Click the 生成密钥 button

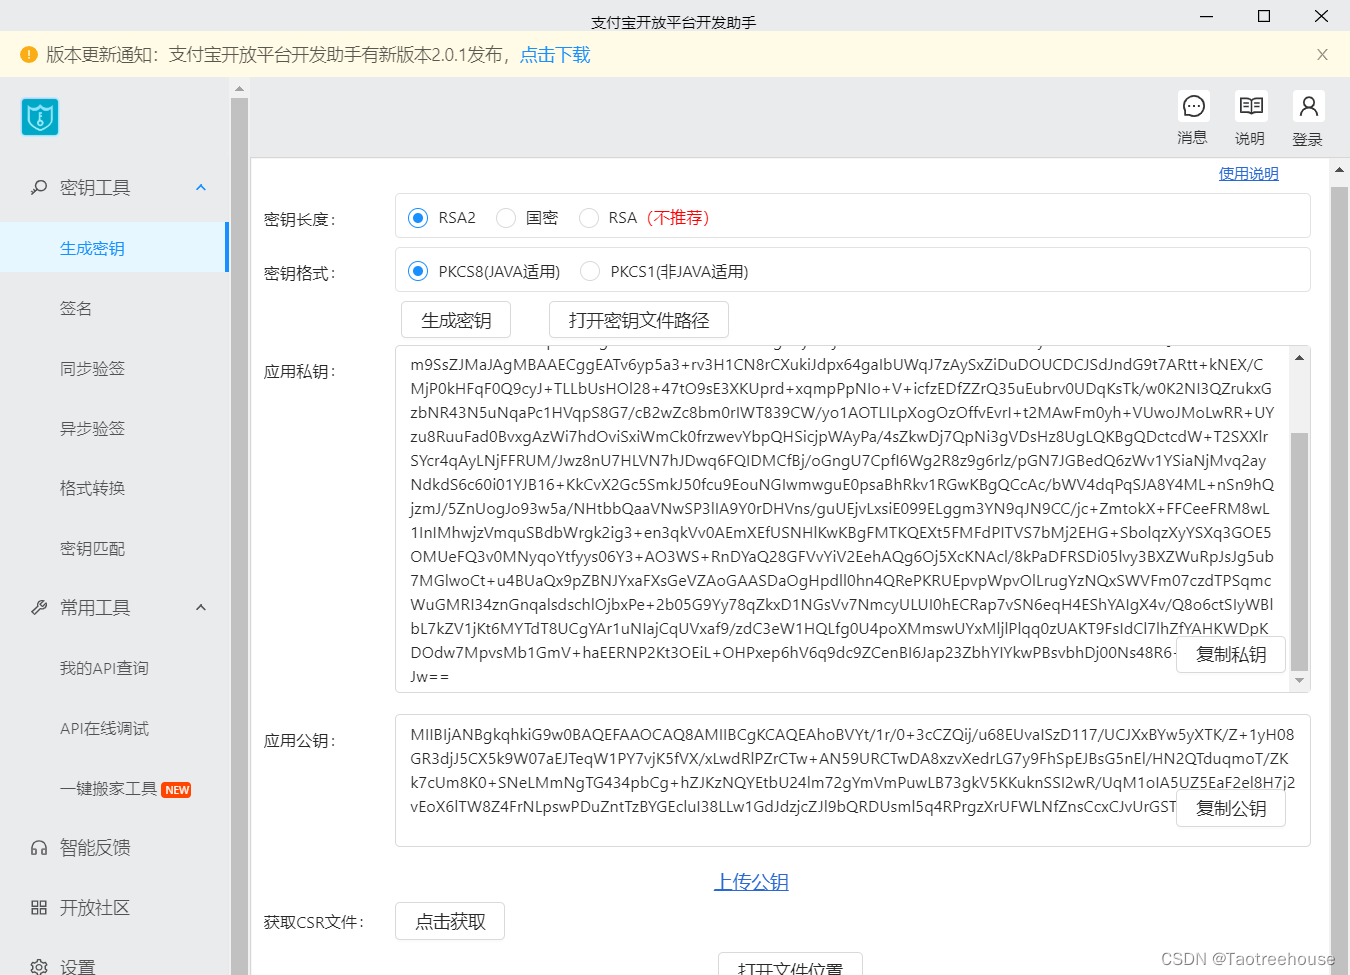tap(456, 320)
